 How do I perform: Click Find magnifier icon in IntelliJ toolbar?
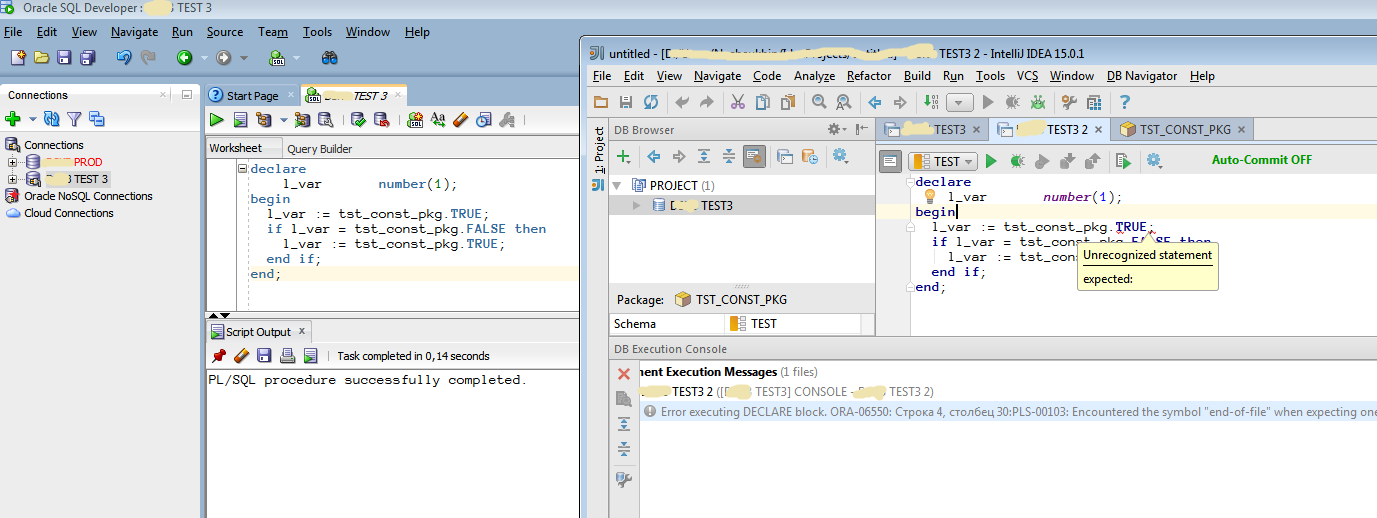pyautogui.click(x=819, y=102)
